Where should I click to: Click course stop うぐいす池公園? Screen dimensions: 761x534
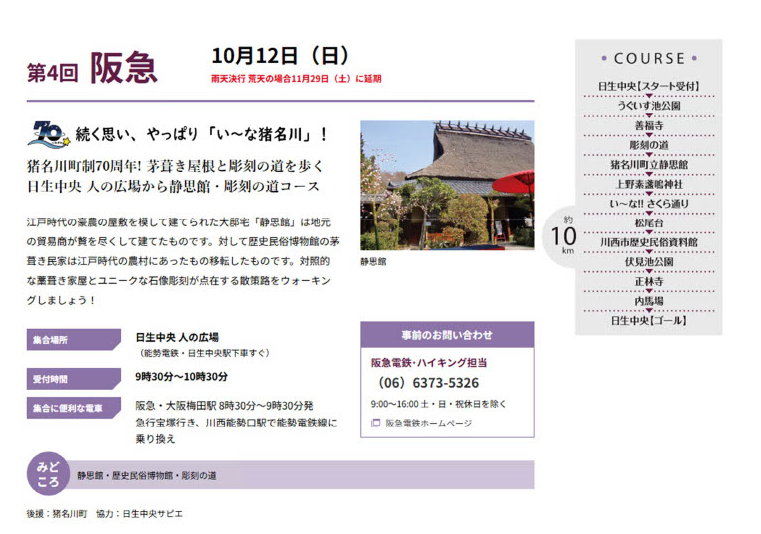(649, 106)
